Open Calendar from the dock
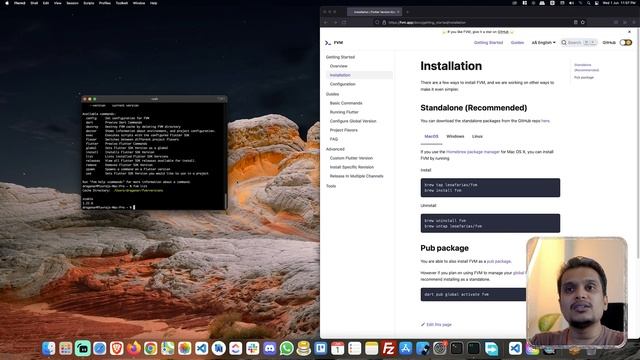The width and height of the screenshot is (640, 360). point(338,348)
